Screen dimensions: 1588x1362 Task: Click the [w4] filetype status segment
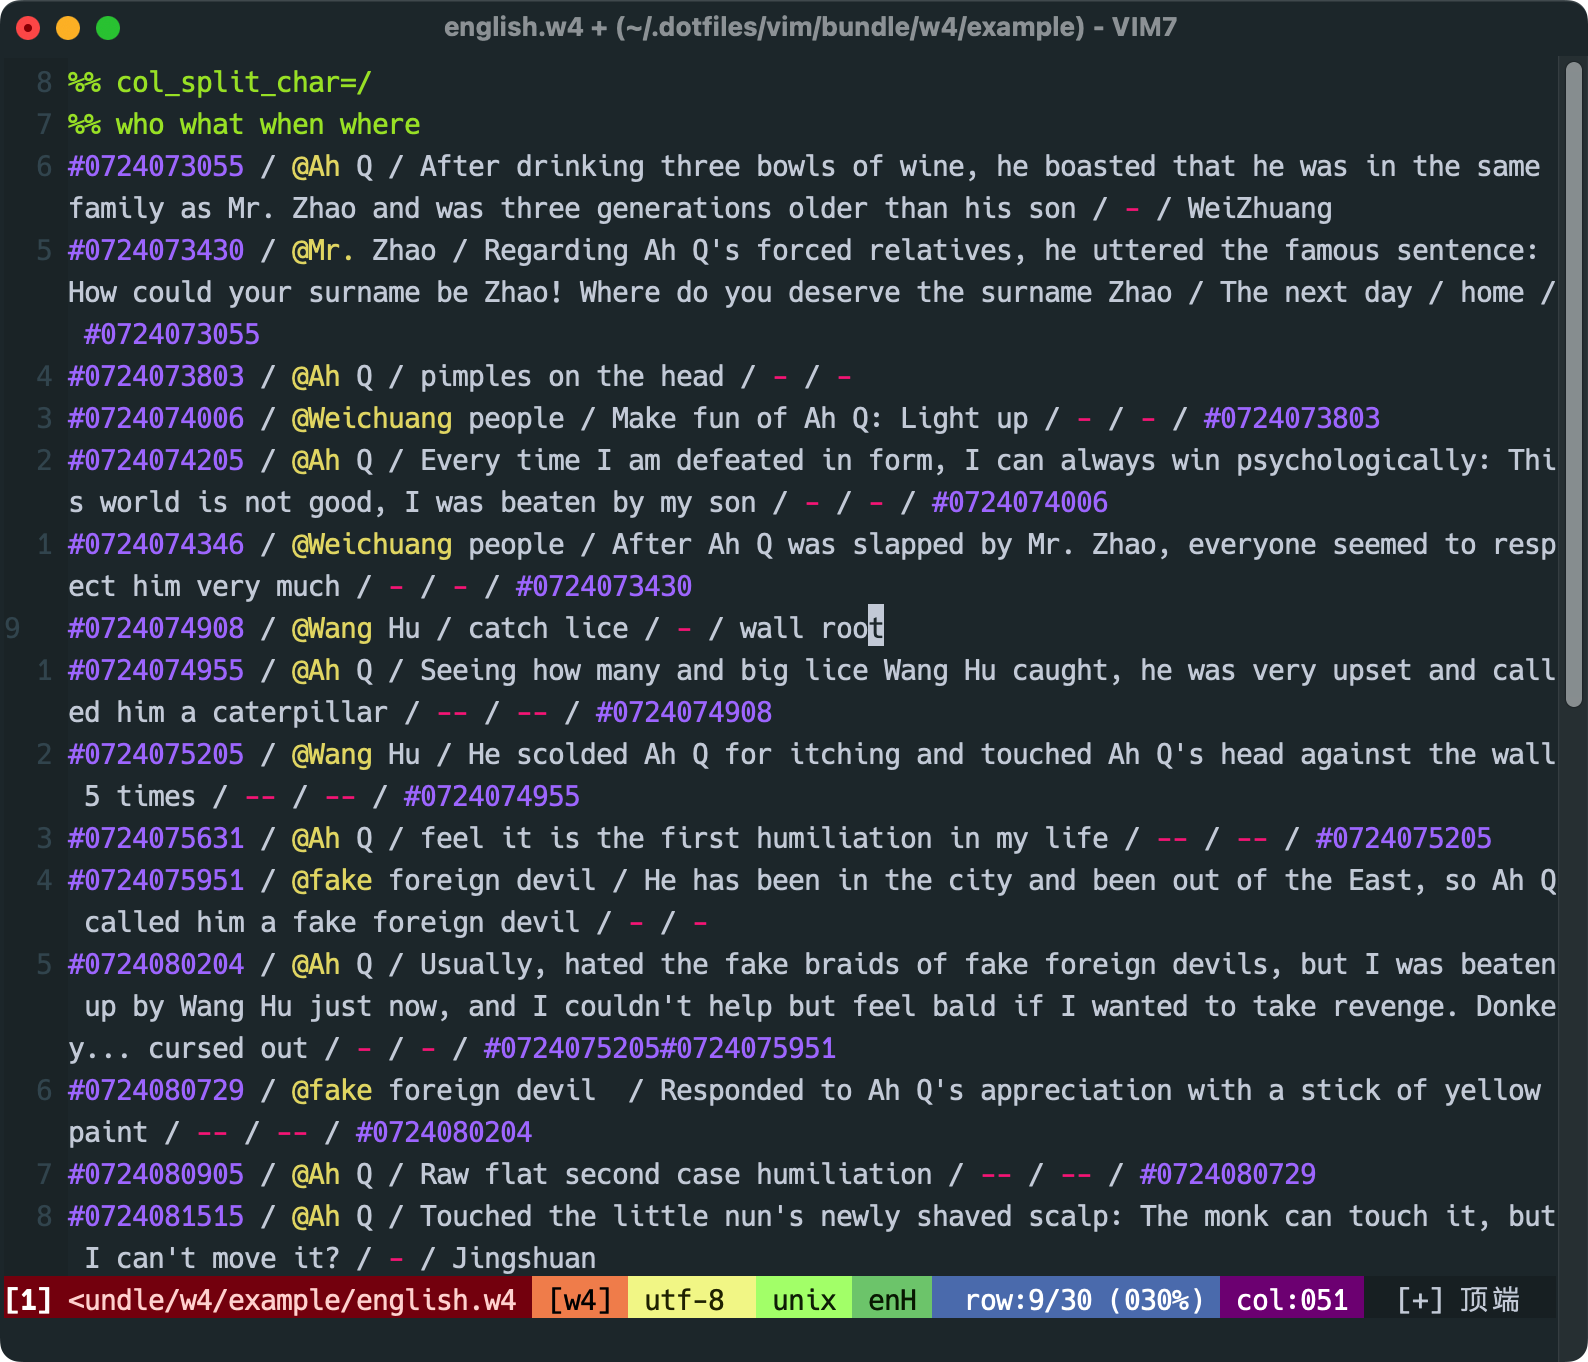point(580,1299)
